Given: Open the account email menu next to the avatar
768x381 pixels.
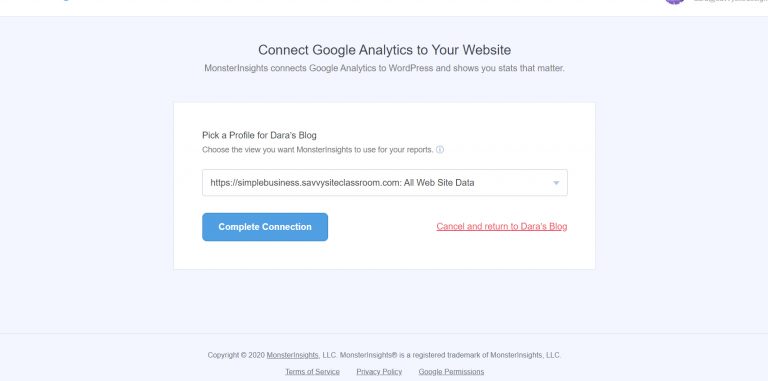Looking at the screenshot, I should tap(730, 1).
